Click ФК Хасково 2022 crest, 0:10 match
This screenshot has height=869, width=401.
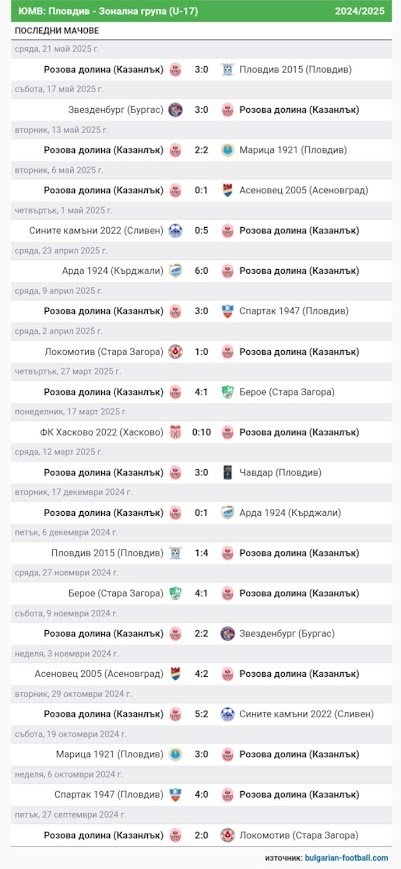[175, 432]
